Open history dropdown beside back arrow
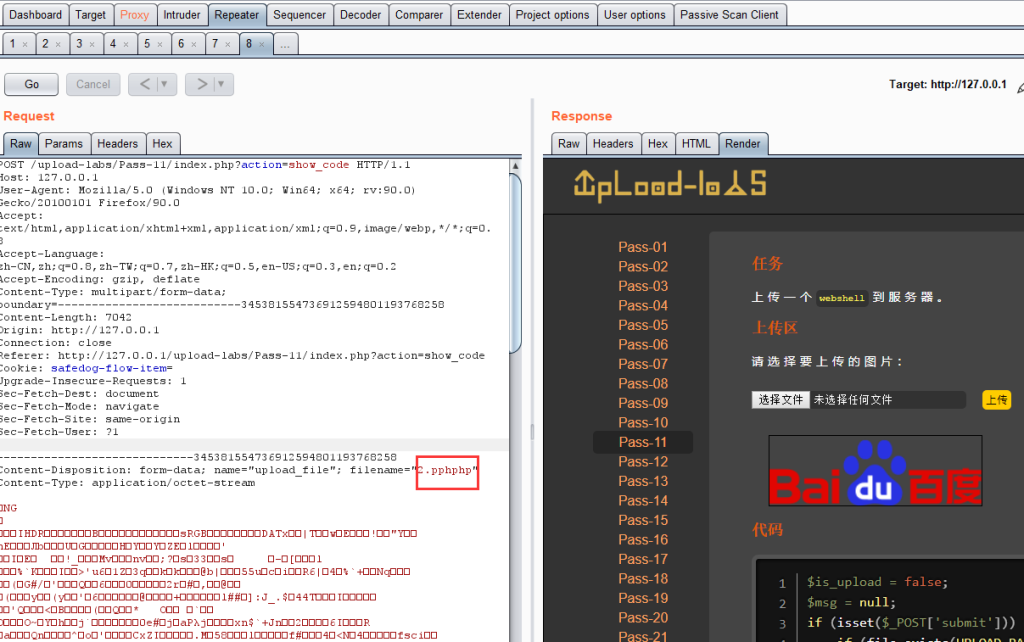The height and width of the screenshot is (642, 1024). coord(164,84)
